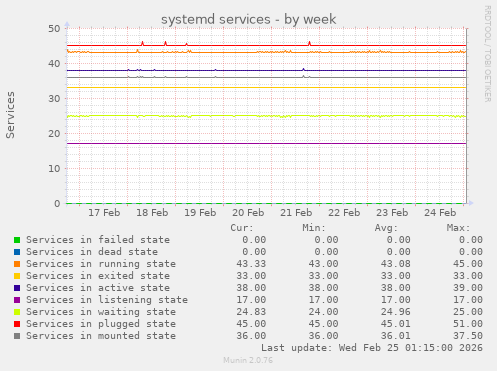
Task: Select the 'Services in dead state' label
Action: (92, 252)
